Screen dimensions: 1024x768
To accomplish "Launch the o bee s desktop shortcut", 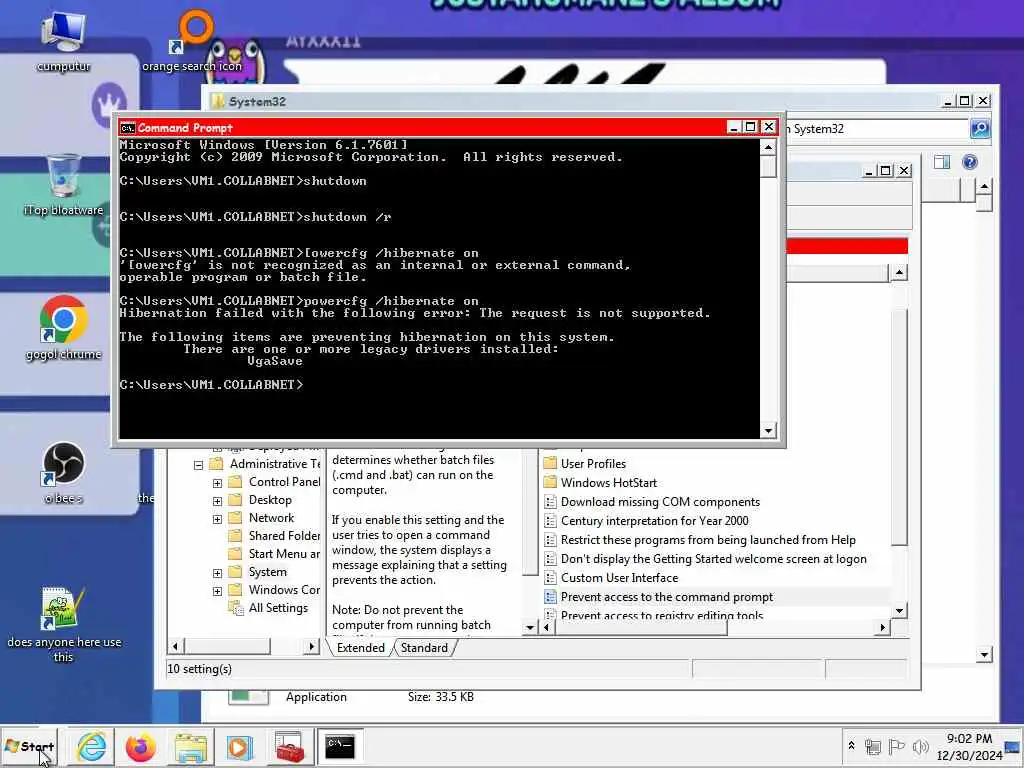I will (63, 472).
